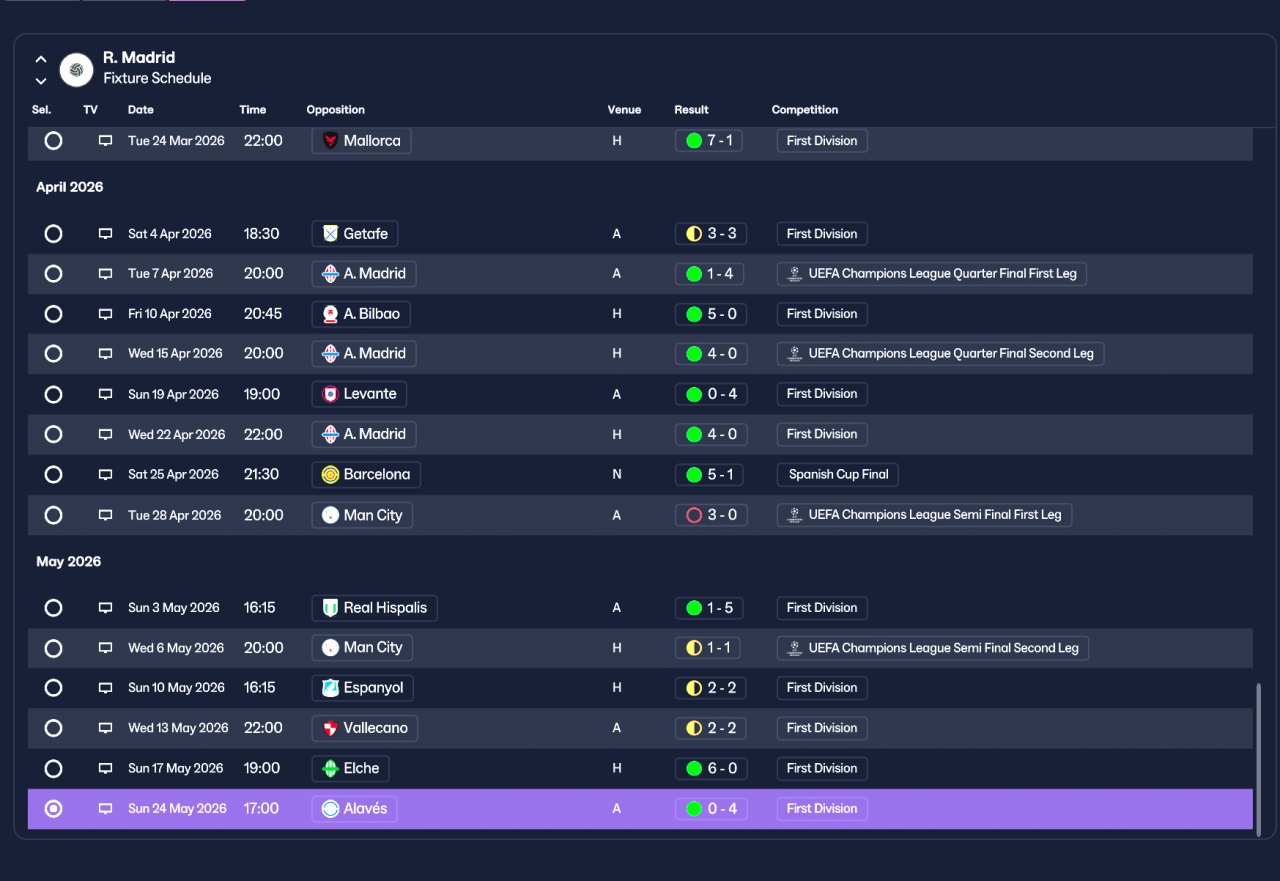This screenshot has width=1280, height=881.
Task: Click Champions League trophy icon on Semi Final First Leg
Action: [795, 515]
